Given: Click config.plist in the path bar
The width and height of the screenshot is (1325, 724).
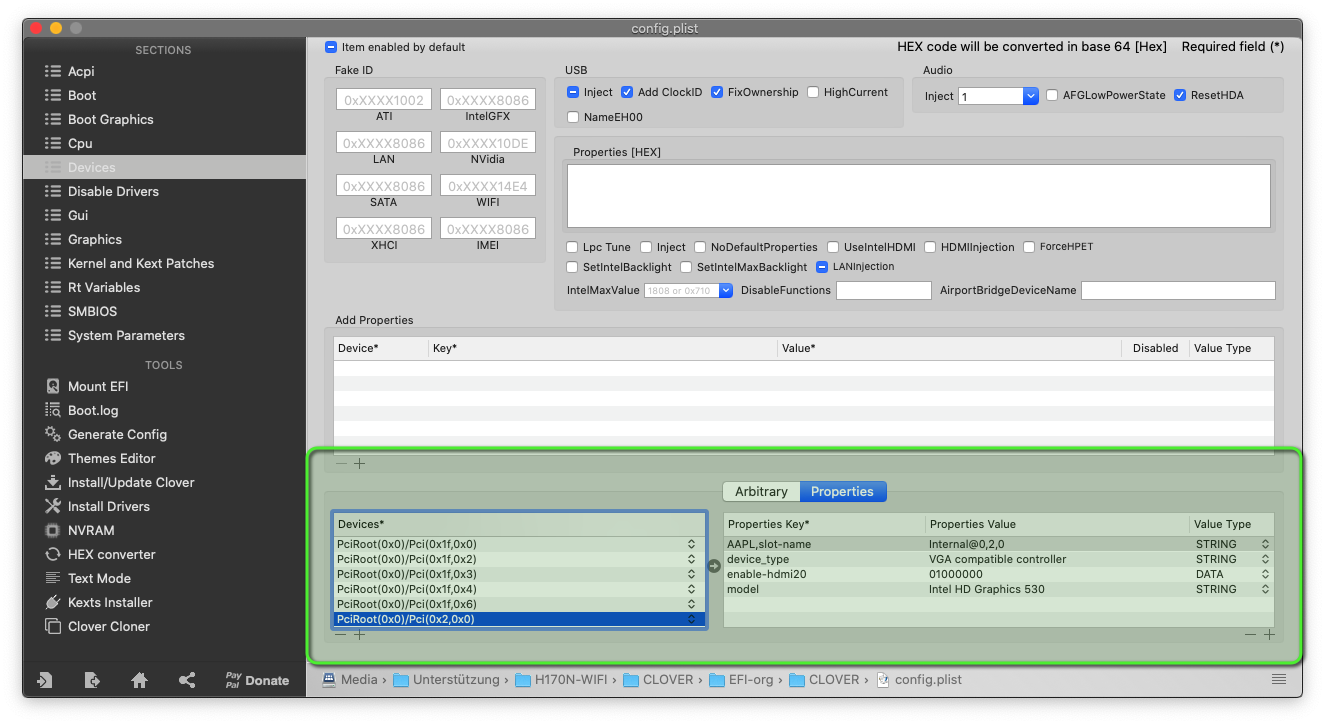Looking at the screenshot, I should click(x=918, y=679).
